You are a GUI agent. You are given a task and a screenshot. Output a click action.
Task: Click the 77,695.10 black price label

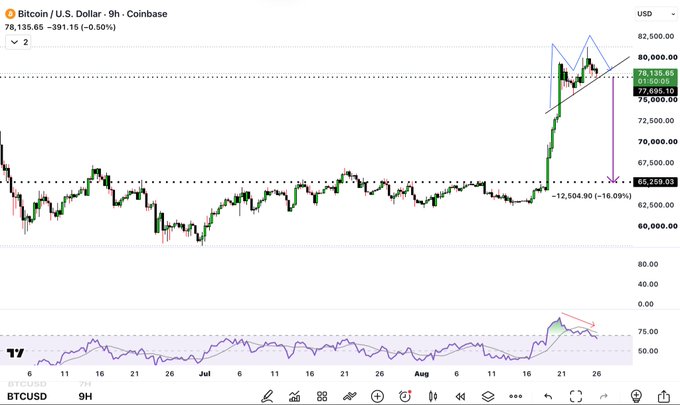[655, 91]
